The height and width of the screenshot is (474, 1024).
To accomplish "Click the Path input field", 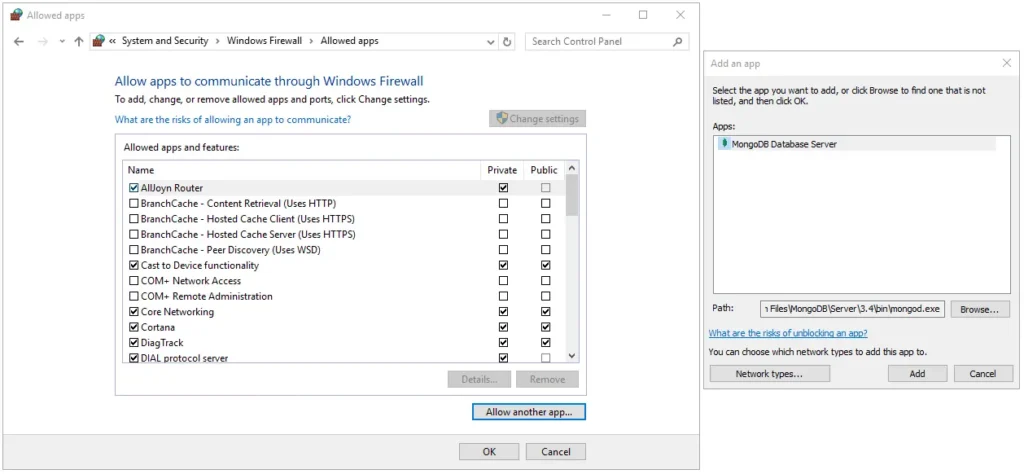I will pyautogui.click(x=852, y=310).
